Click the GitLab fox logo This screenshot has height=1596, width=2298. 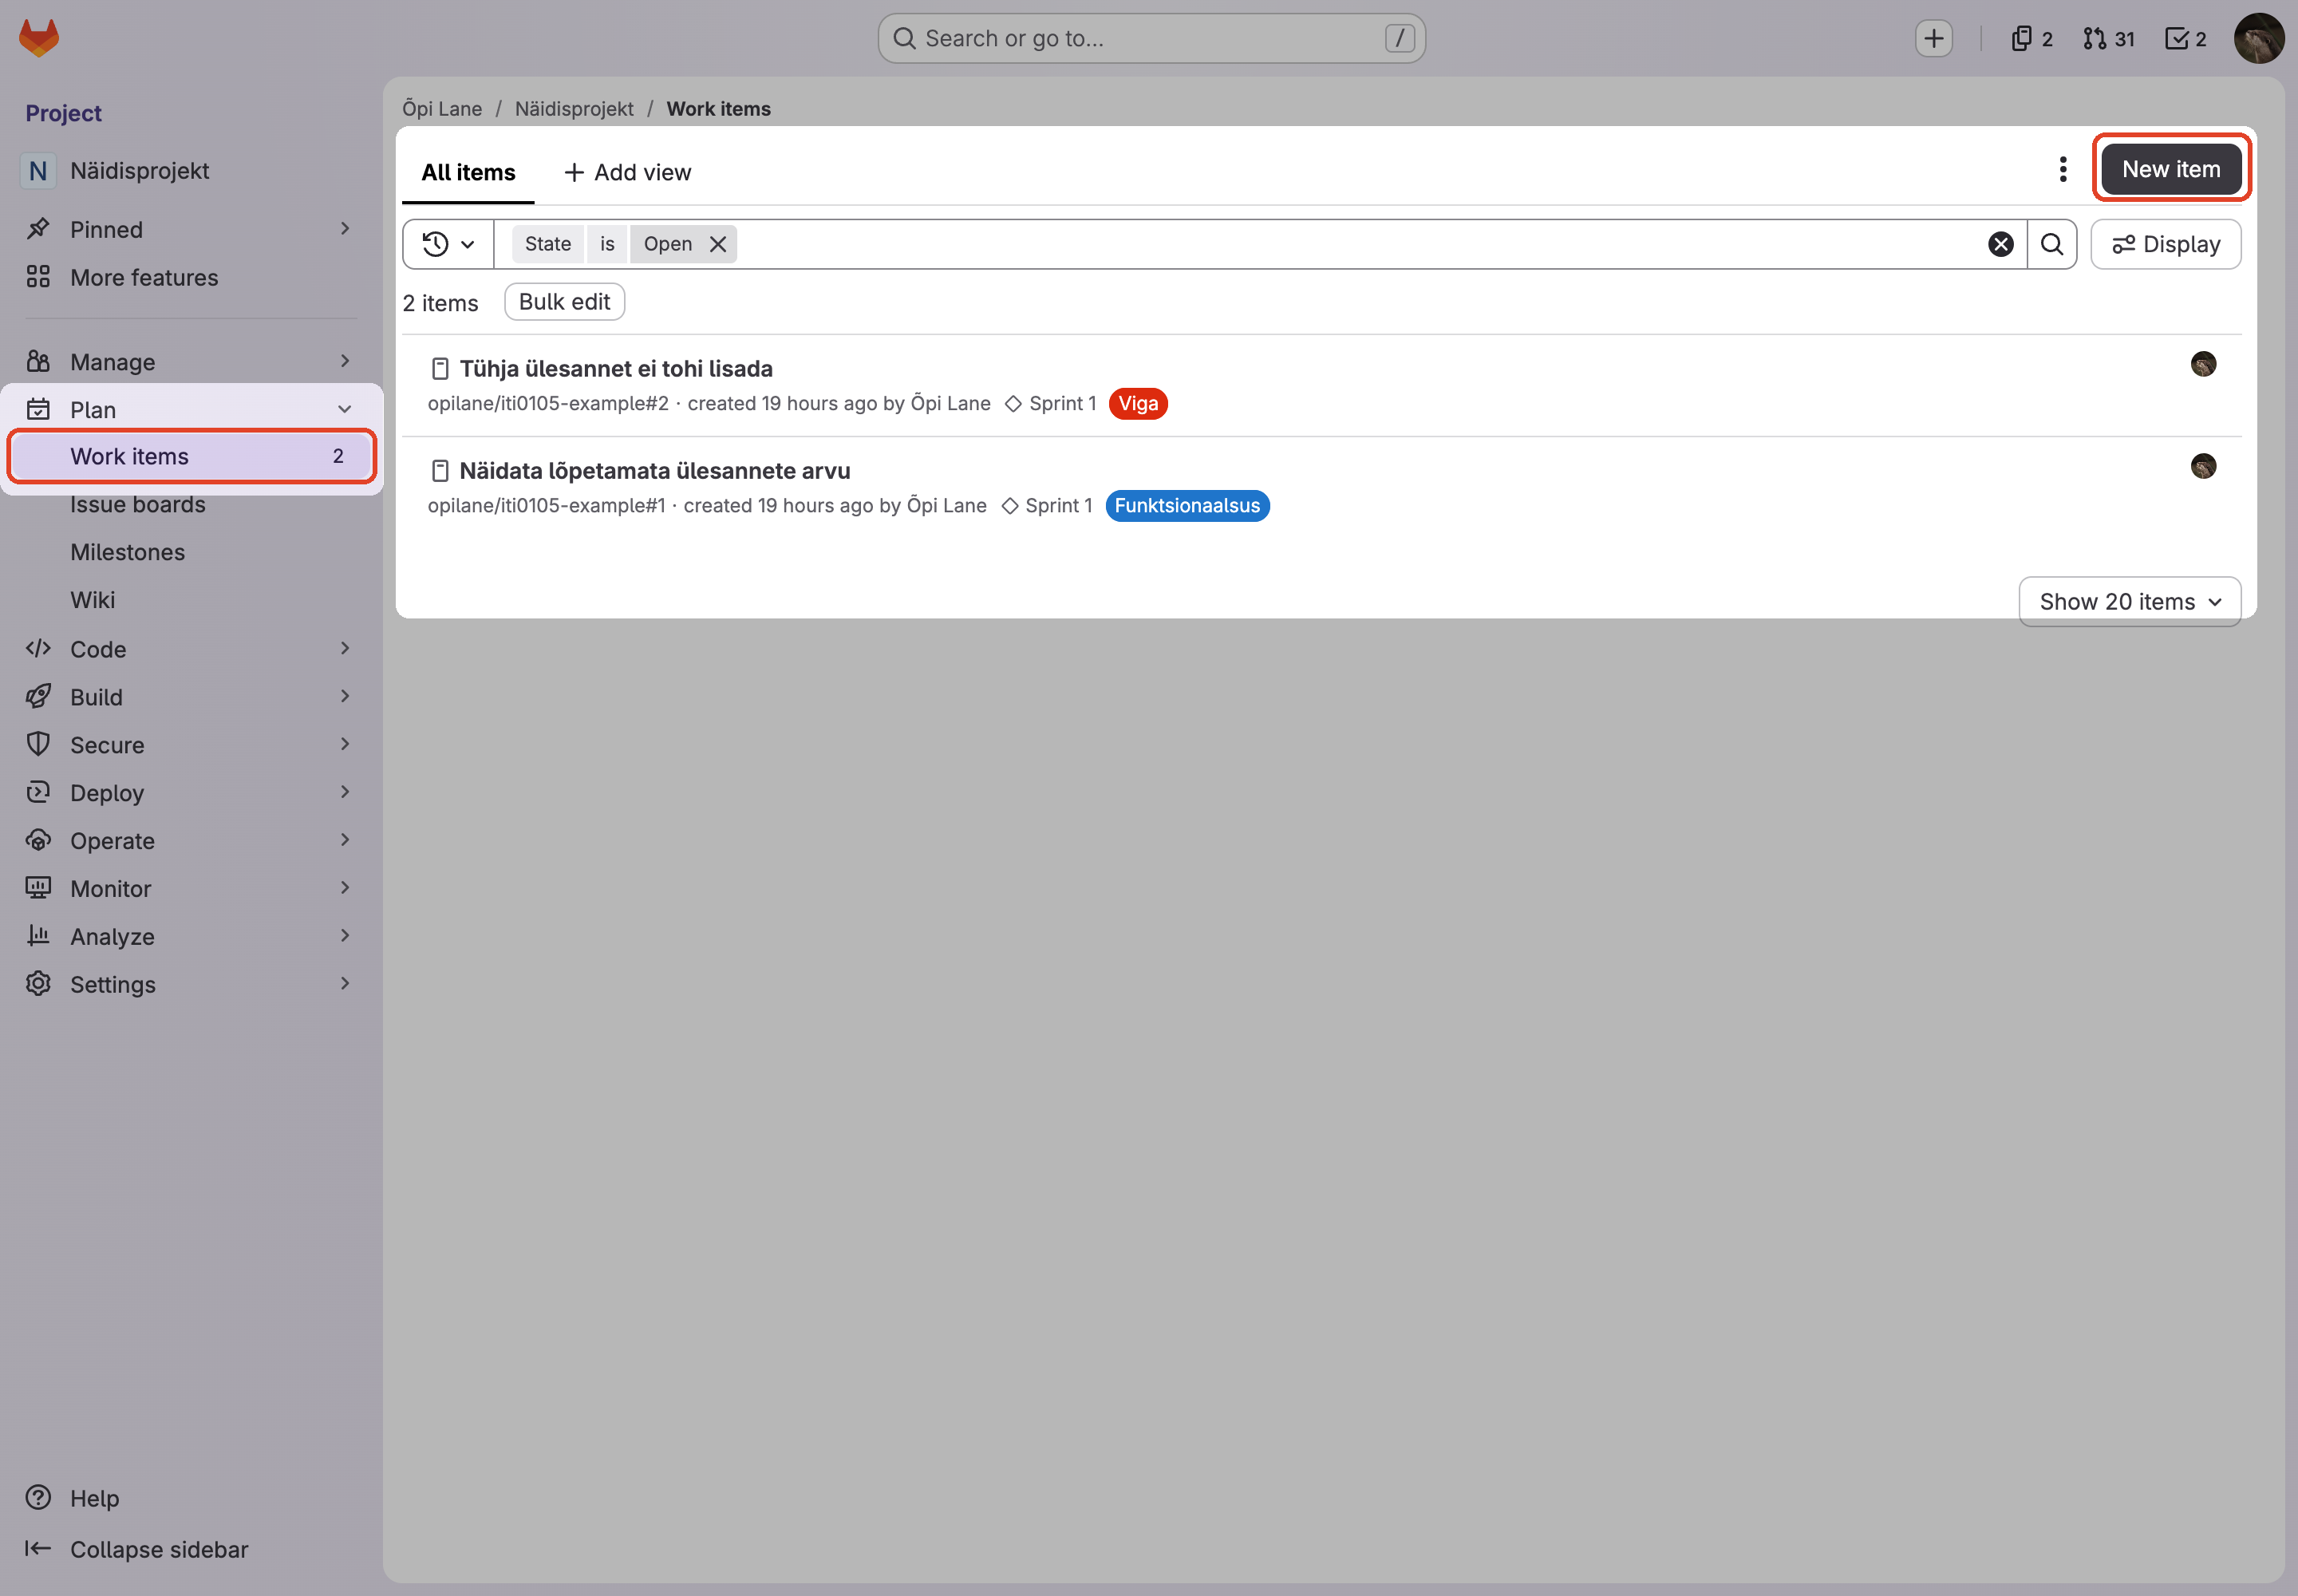coord(39,38)
